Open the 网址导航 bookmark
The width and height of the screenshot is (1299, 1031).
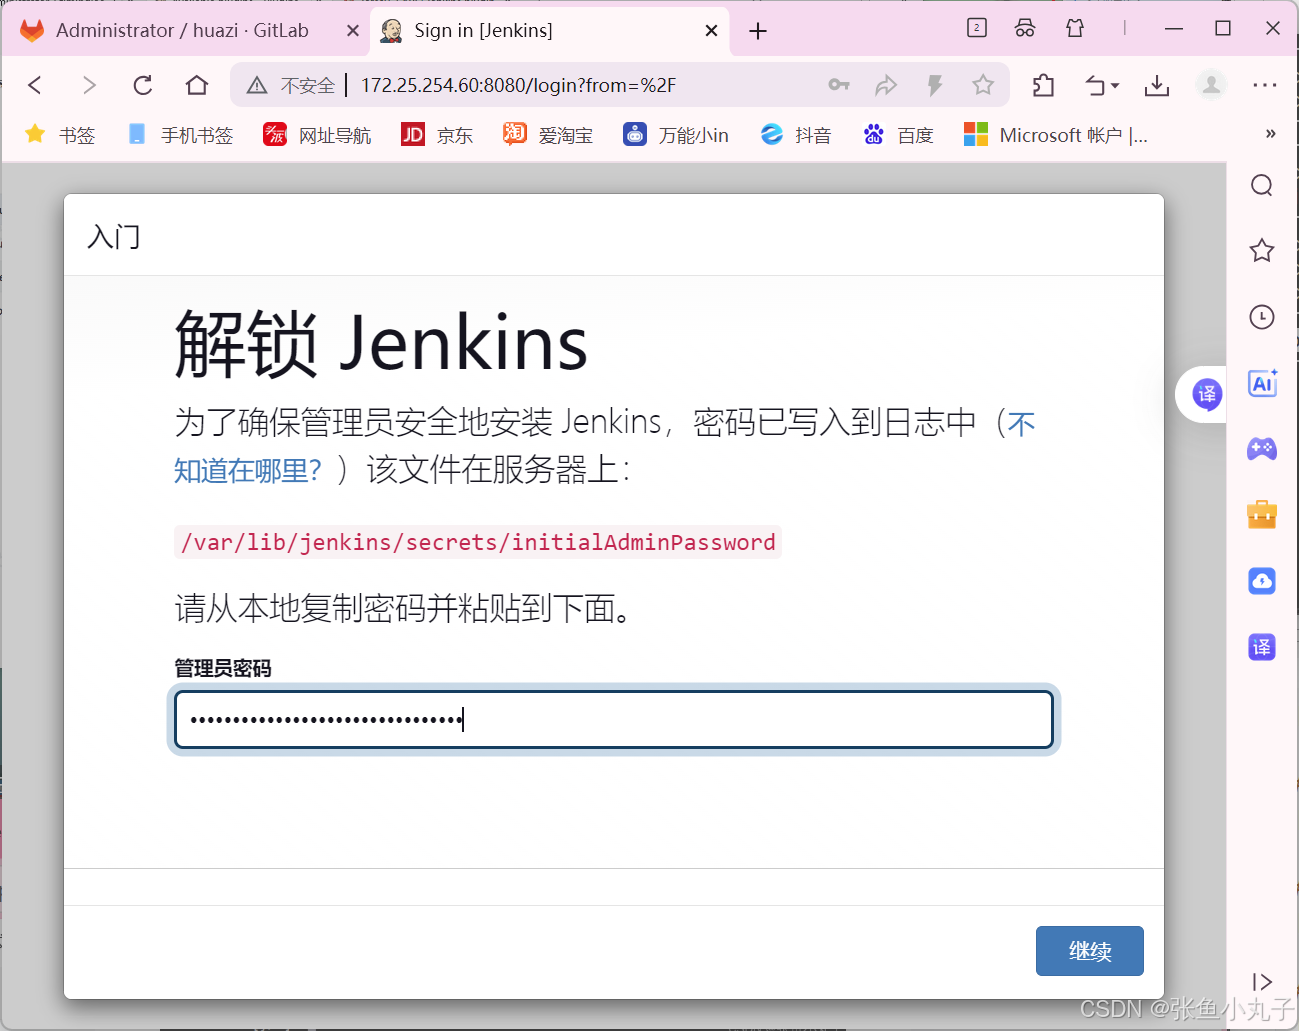tap(317, 135)
